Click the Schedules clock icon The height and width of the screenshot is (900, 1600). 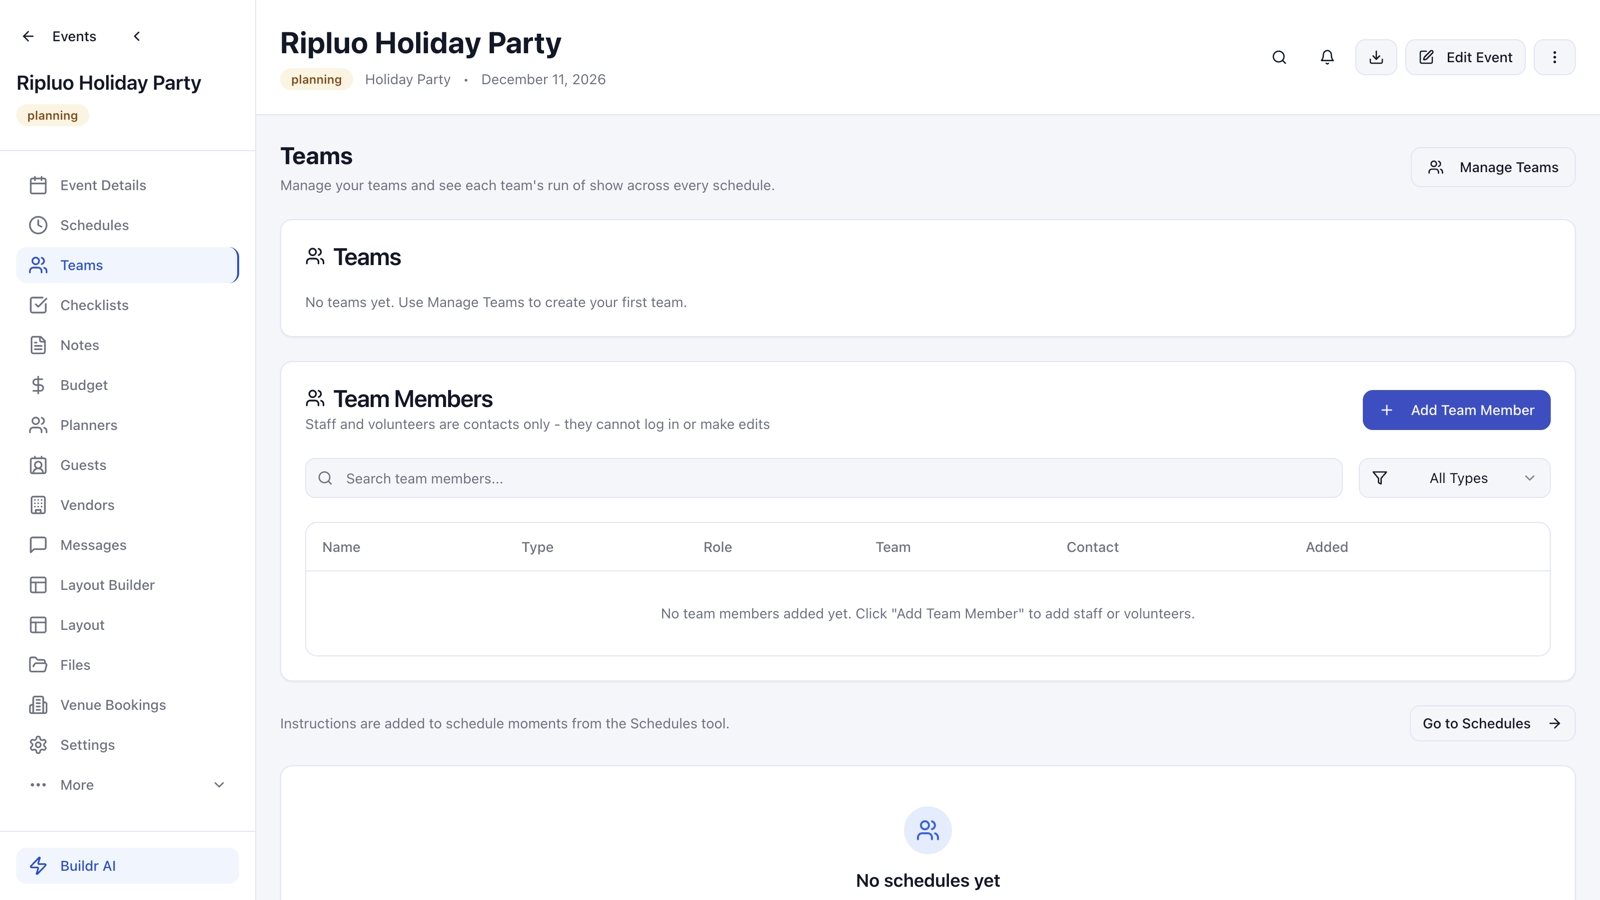tap(38, 225)
